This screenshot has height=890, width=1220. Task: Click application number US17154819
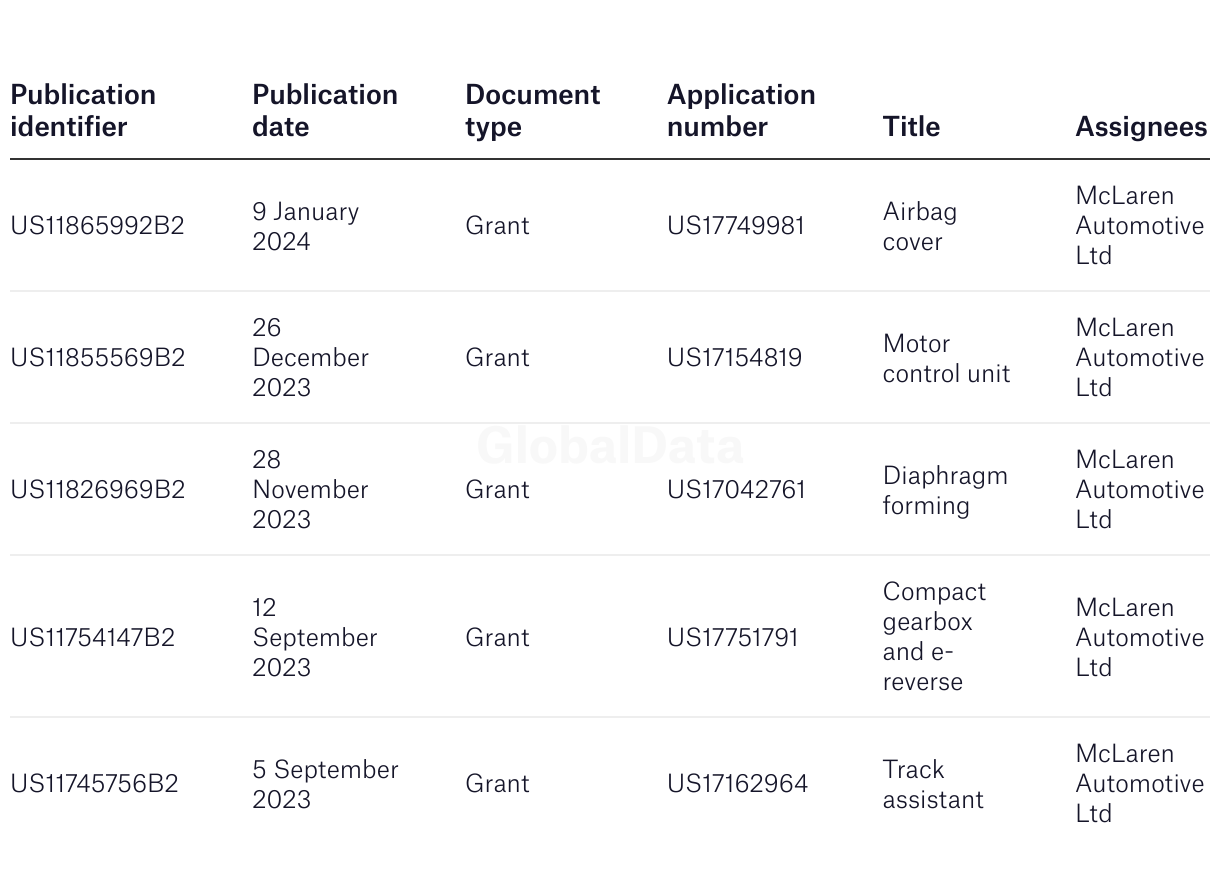(x=735, y=358)
